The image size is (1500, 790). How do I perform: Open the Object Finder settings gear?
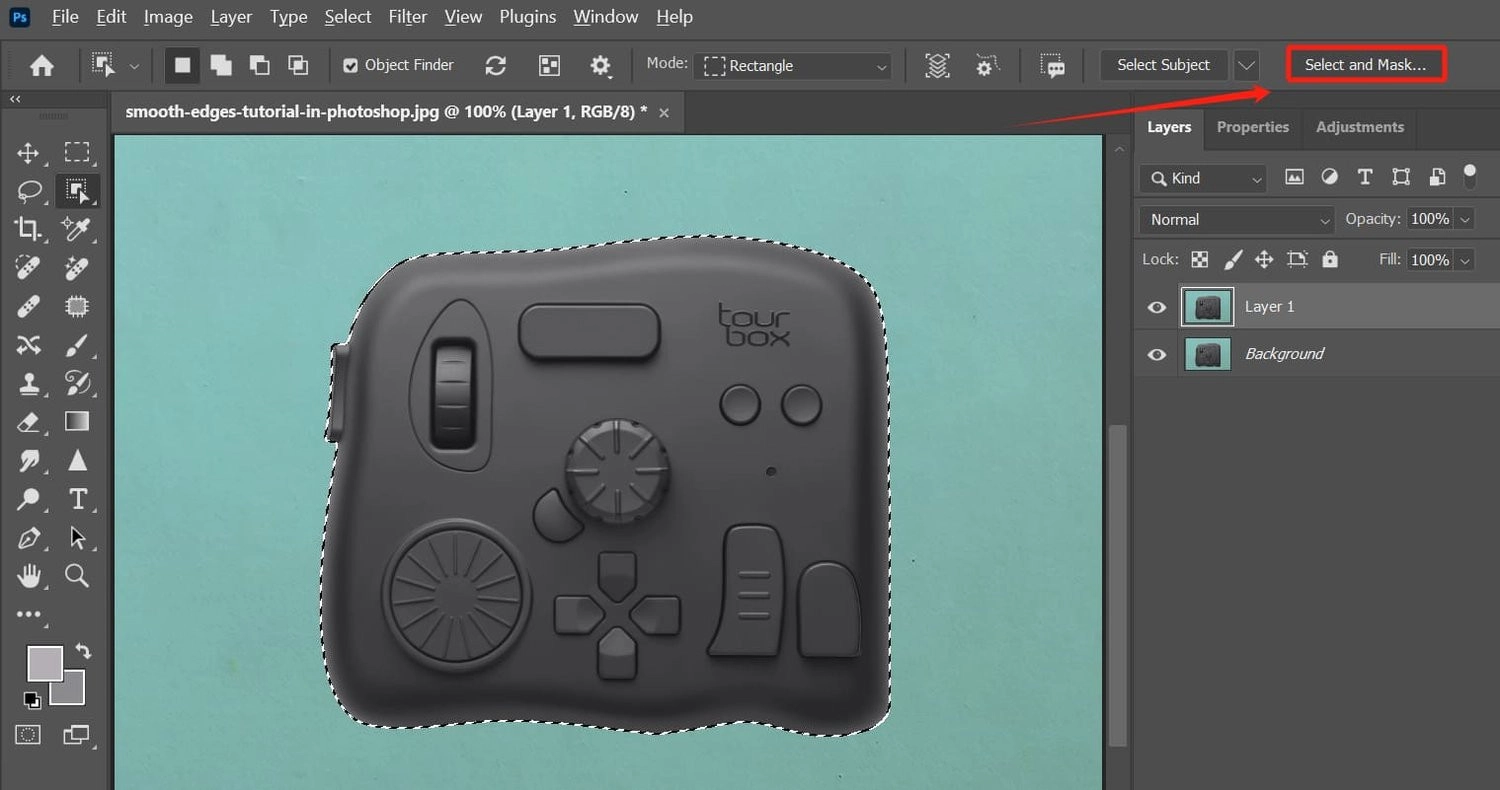600,66
